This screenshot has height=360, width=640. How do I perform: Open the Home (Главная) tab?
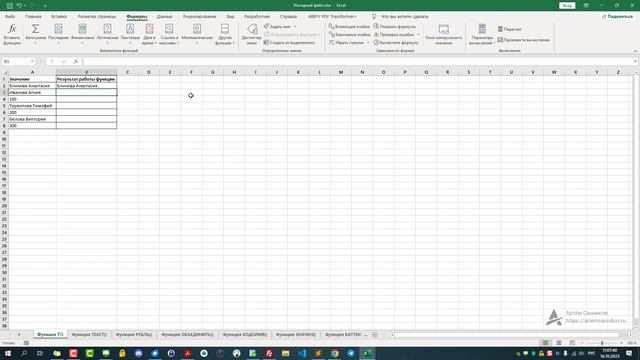tap(33, 17)
